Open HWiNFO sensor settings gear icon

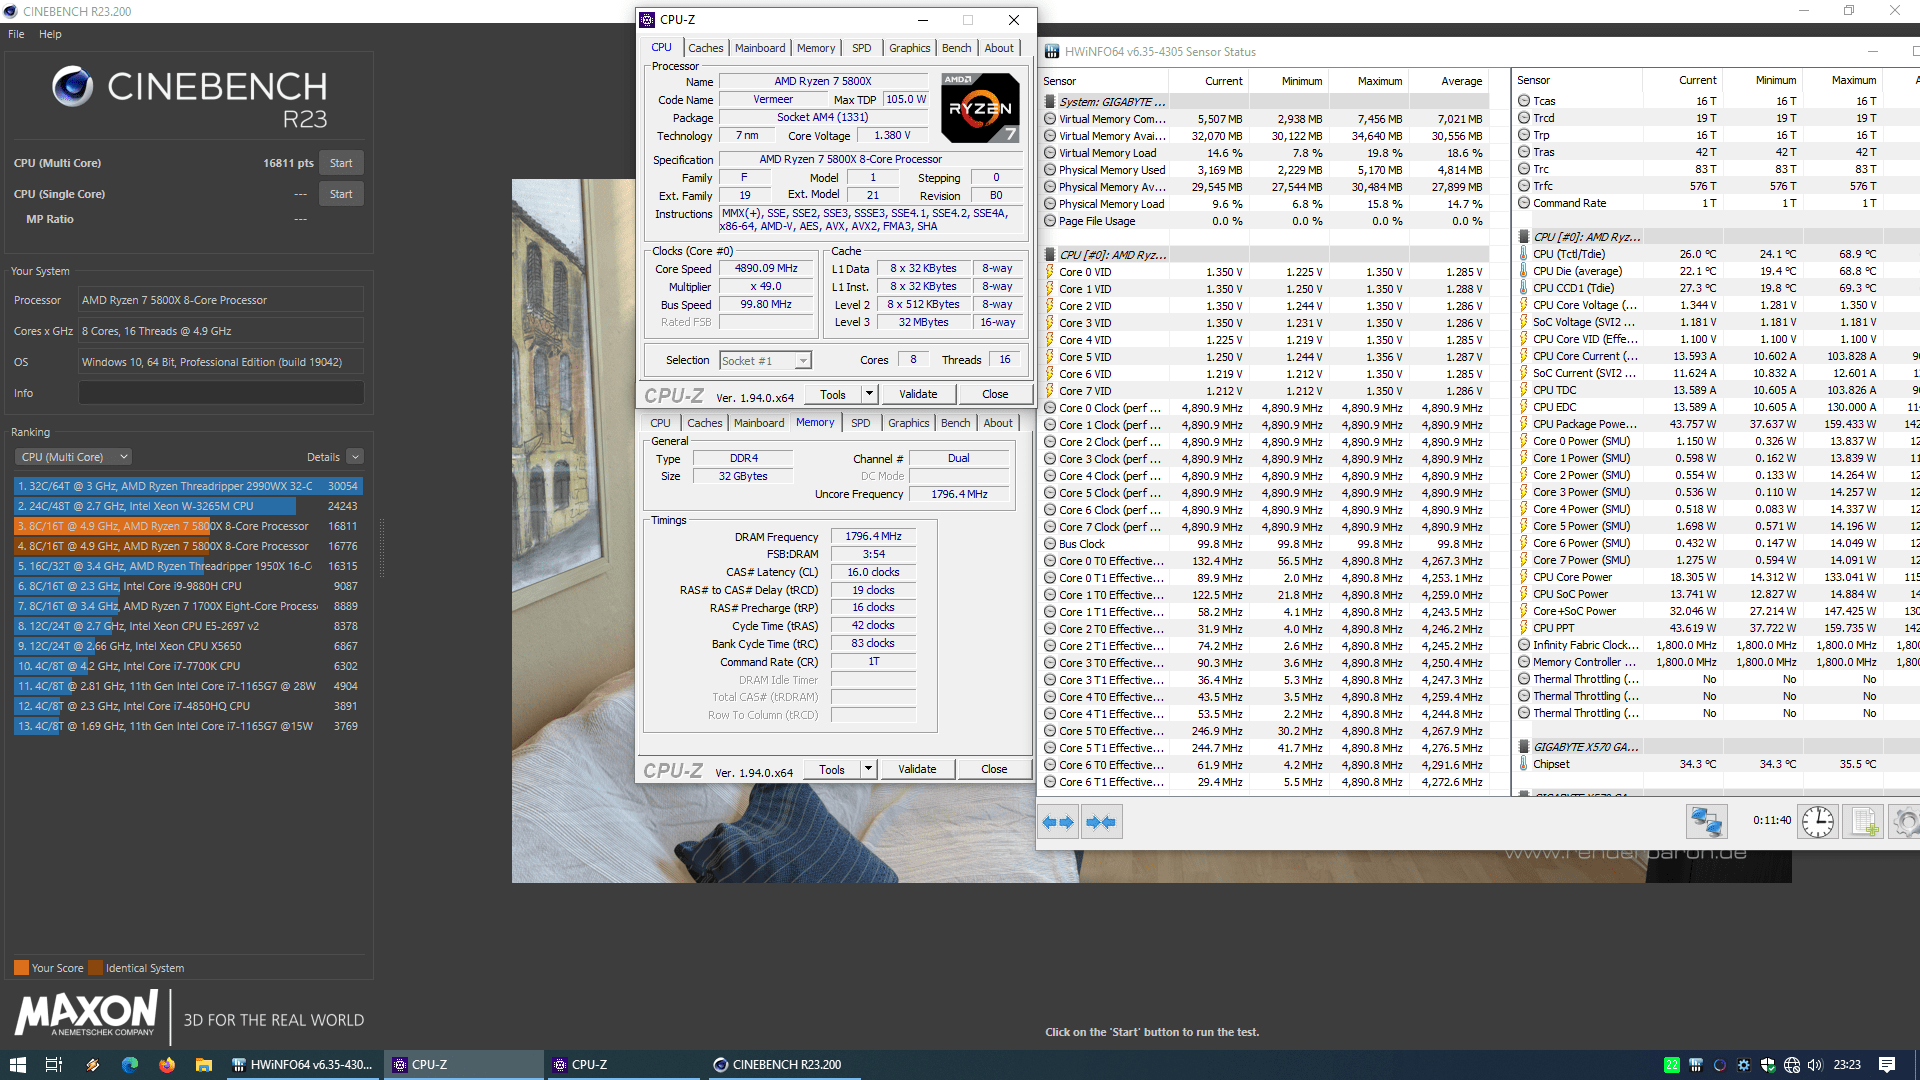1905,822
